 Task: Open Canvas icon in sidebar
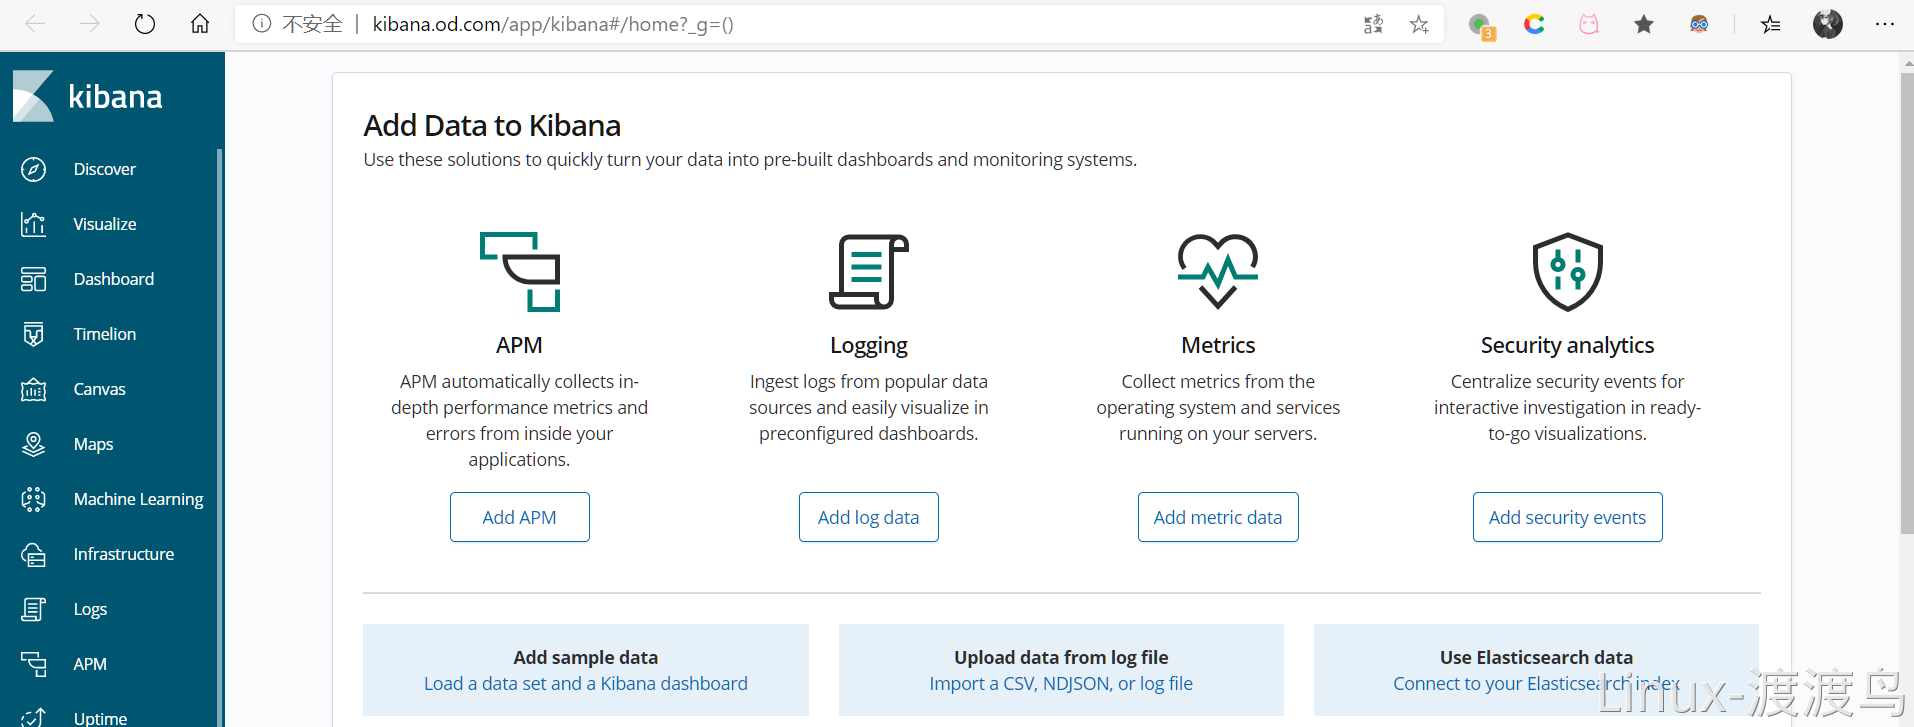point(33,389)
